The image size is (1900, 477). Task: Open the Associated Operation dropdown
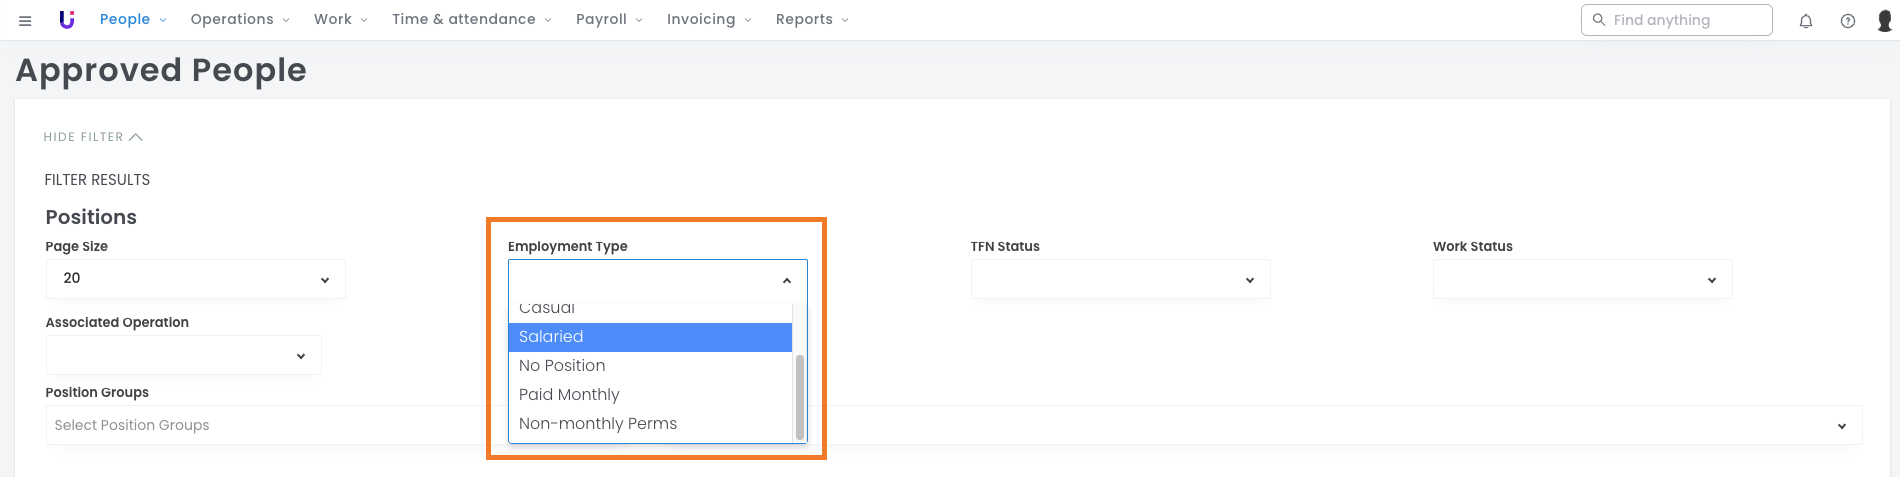[x=183, y=355]
